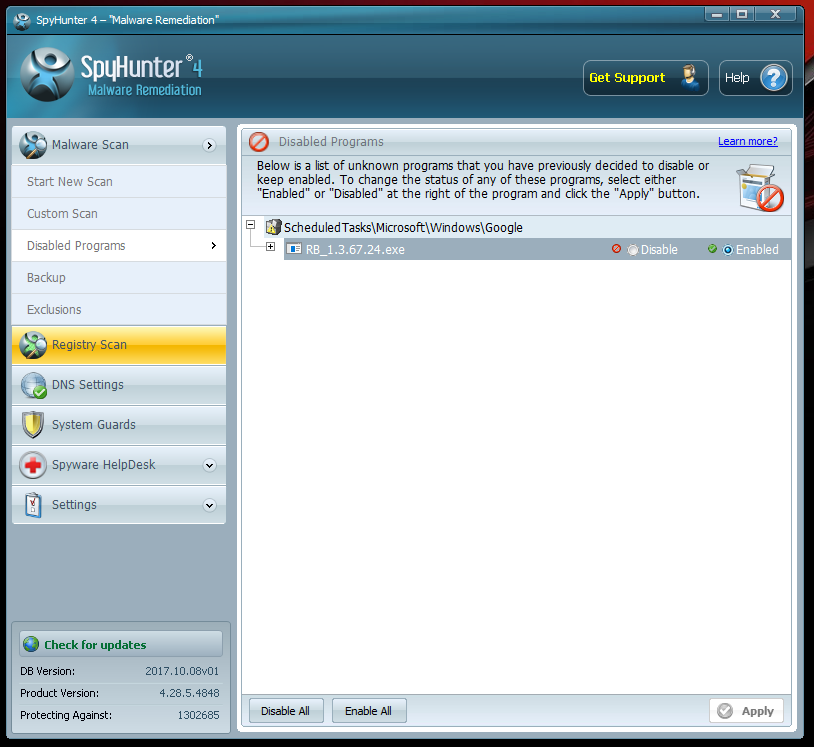Close the SpyHunter window
Screen dimensions: 814x747
[776, 14]
